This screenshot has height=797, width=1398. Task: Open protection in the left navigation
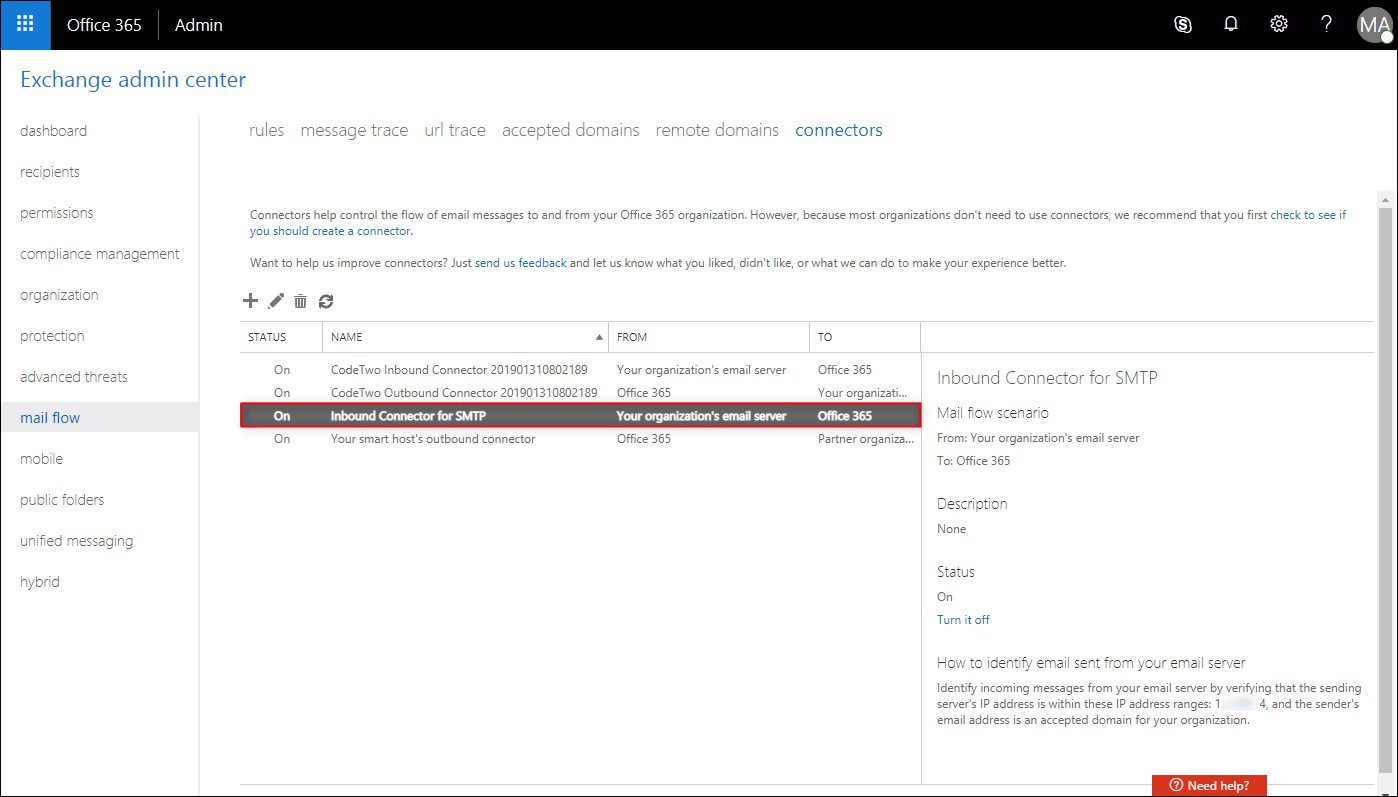point(52,336)
